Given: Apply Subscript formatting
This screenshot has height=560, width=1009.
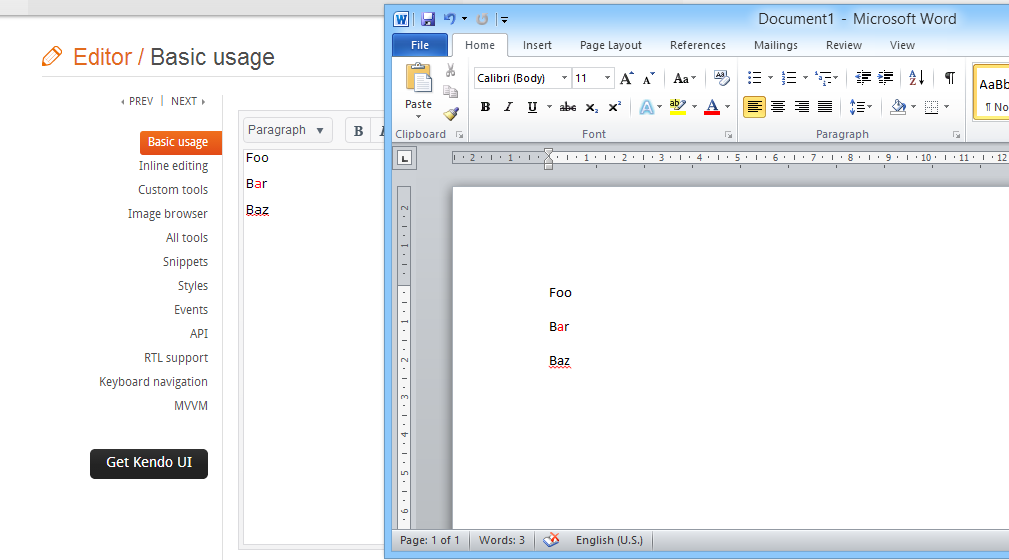Looking at the screenshot, I should (591, 107).
